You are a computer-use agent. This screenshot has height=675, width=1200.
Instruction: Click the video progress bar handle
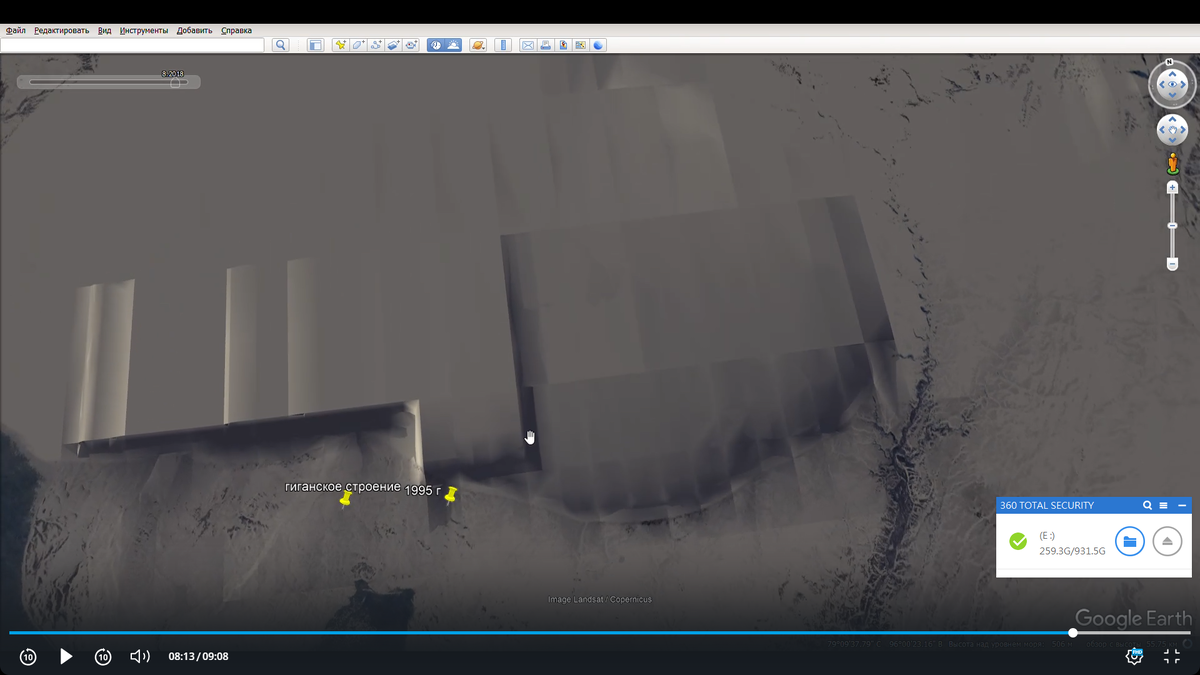[x=1073, y=633]
